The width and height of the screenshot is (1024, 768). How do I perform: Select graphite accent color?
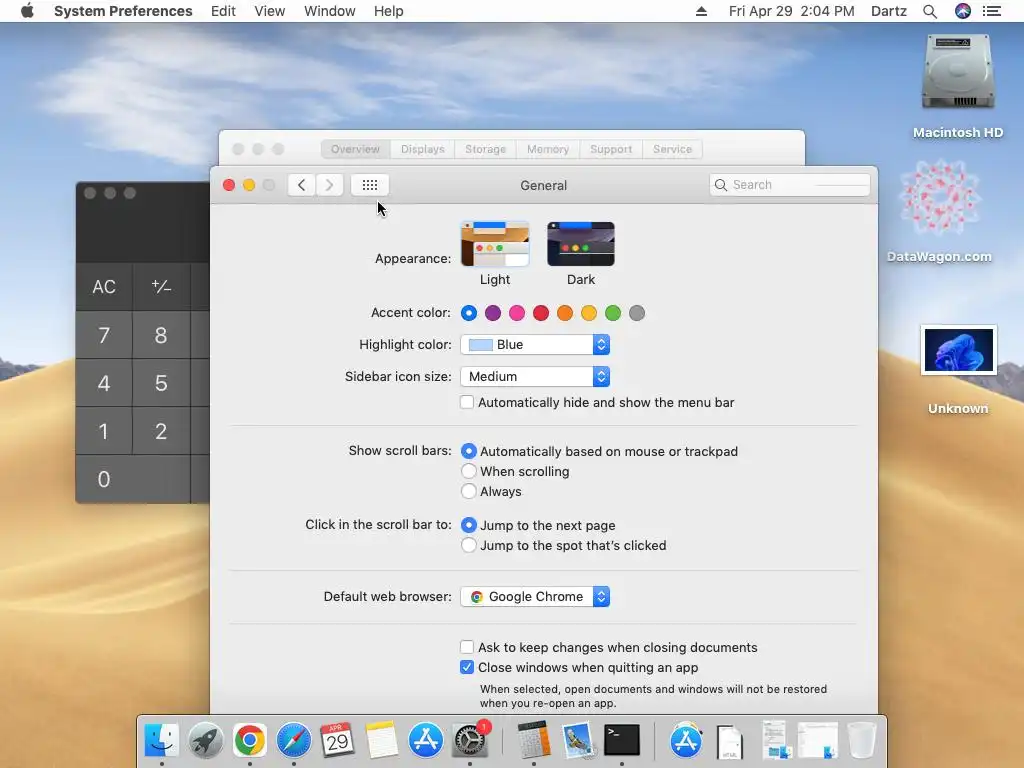(637, 313)
